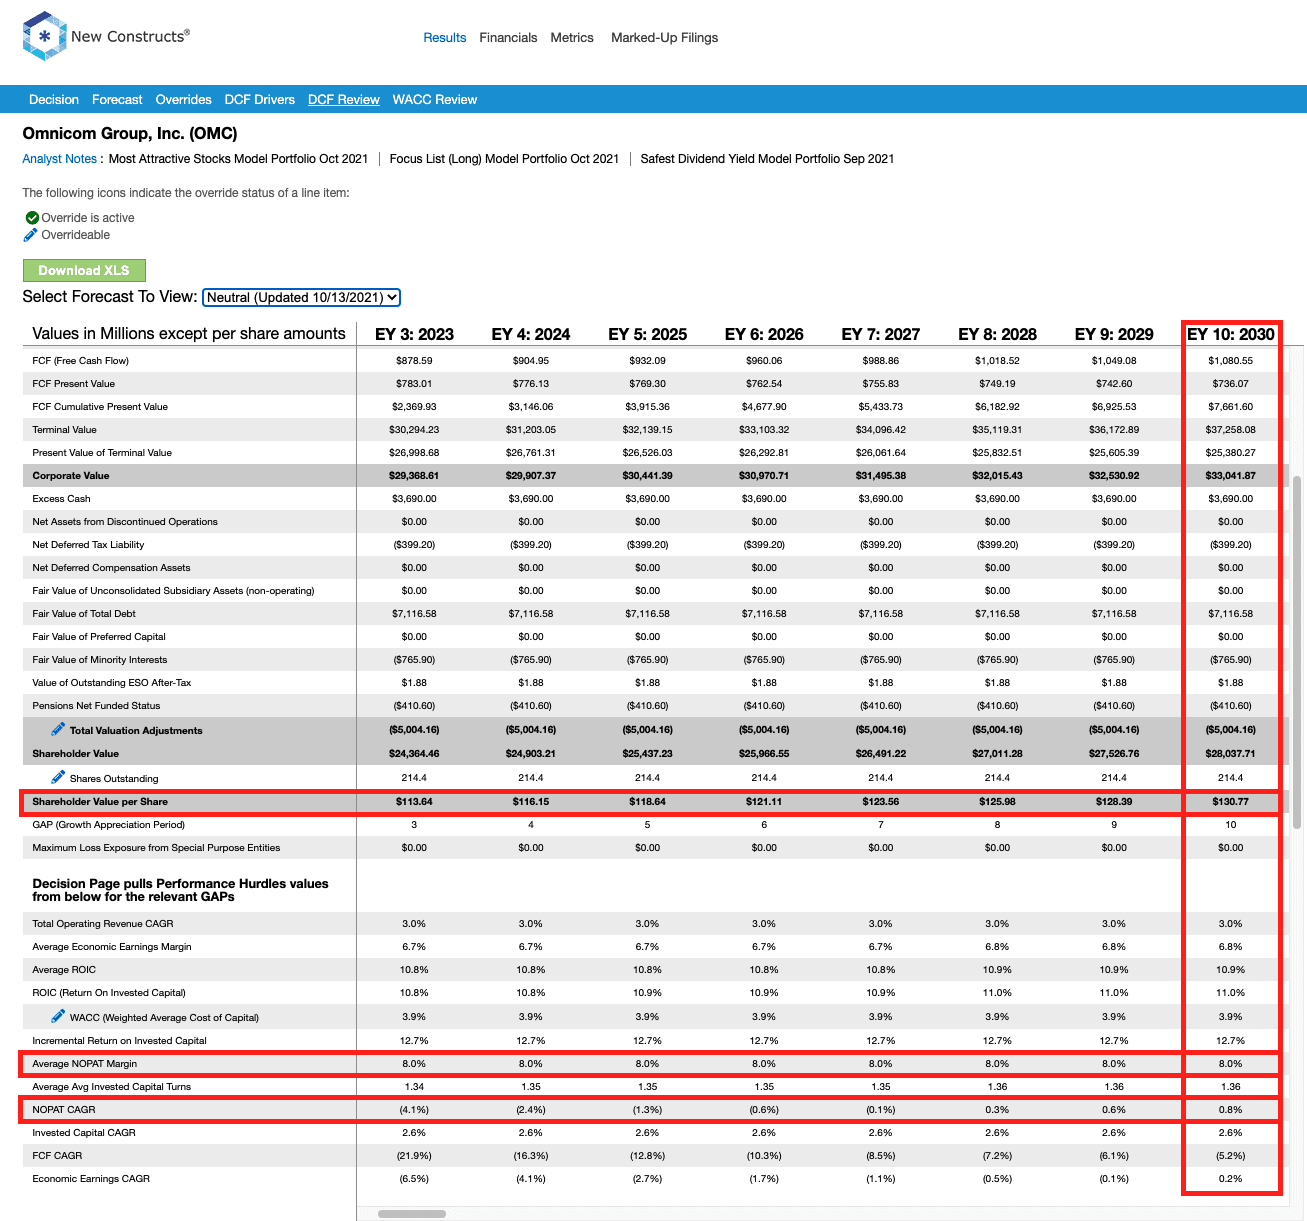Click the Pensions Net Funded Status label
Viewport: 1307px width, 1221px height.
click(96, 706)
